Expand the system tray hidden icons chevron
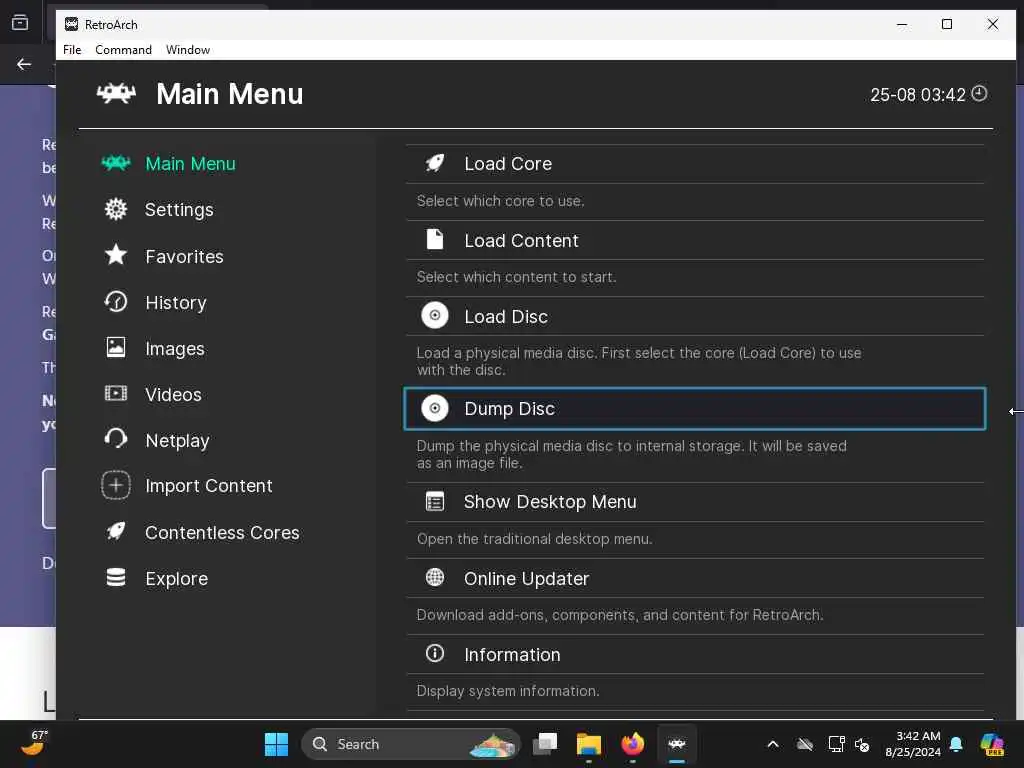This screenshot has width=1024, height=768. pyautogui.click(x=773, y=744)
